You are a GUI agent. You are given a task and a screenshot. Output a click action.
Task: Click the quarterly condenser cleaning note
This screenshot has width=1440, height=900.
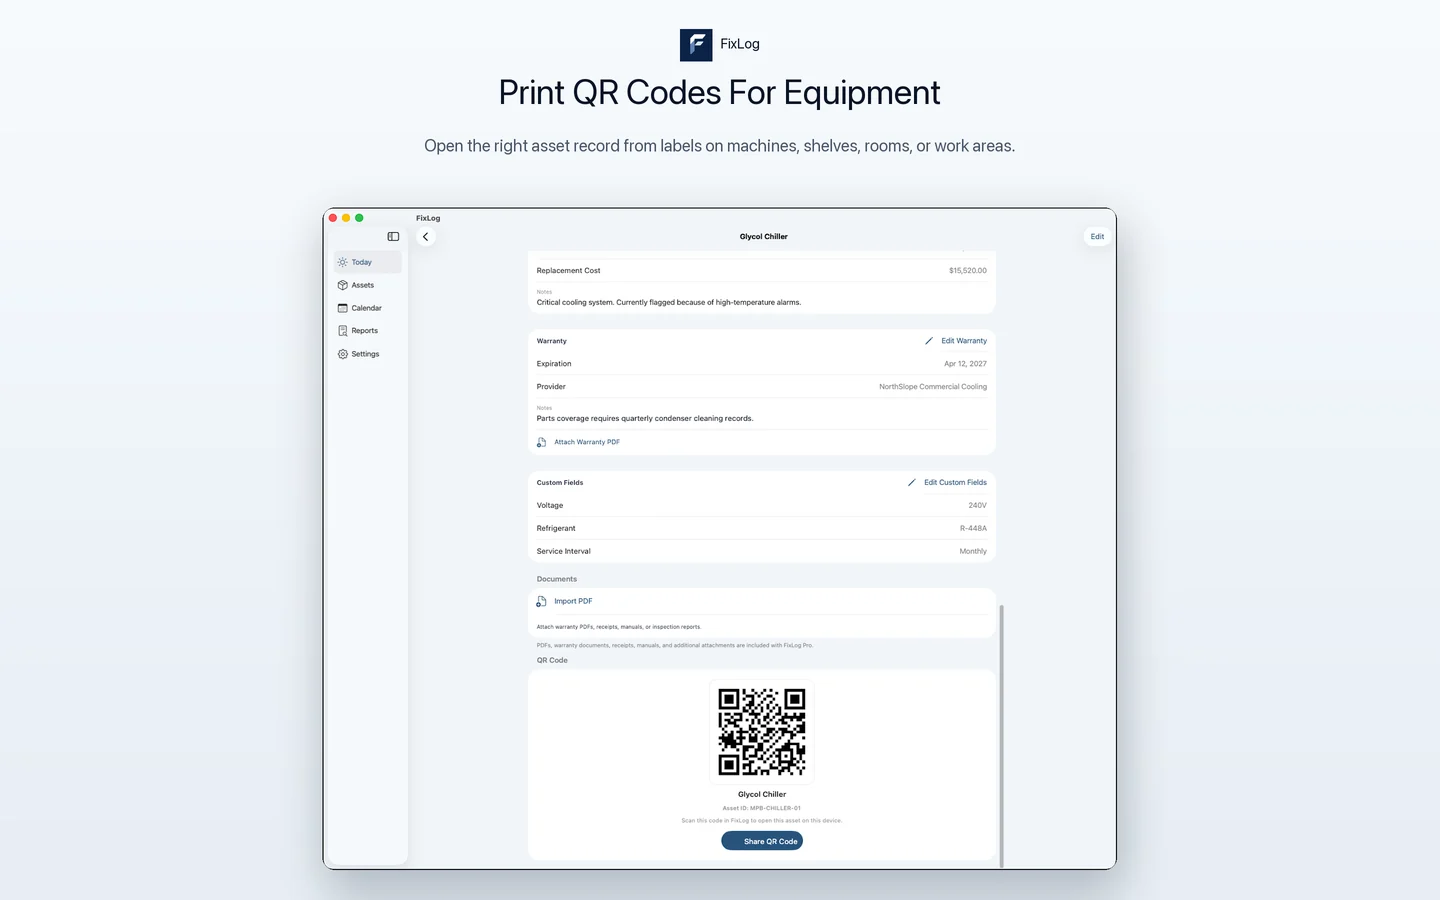pos(645,419)
